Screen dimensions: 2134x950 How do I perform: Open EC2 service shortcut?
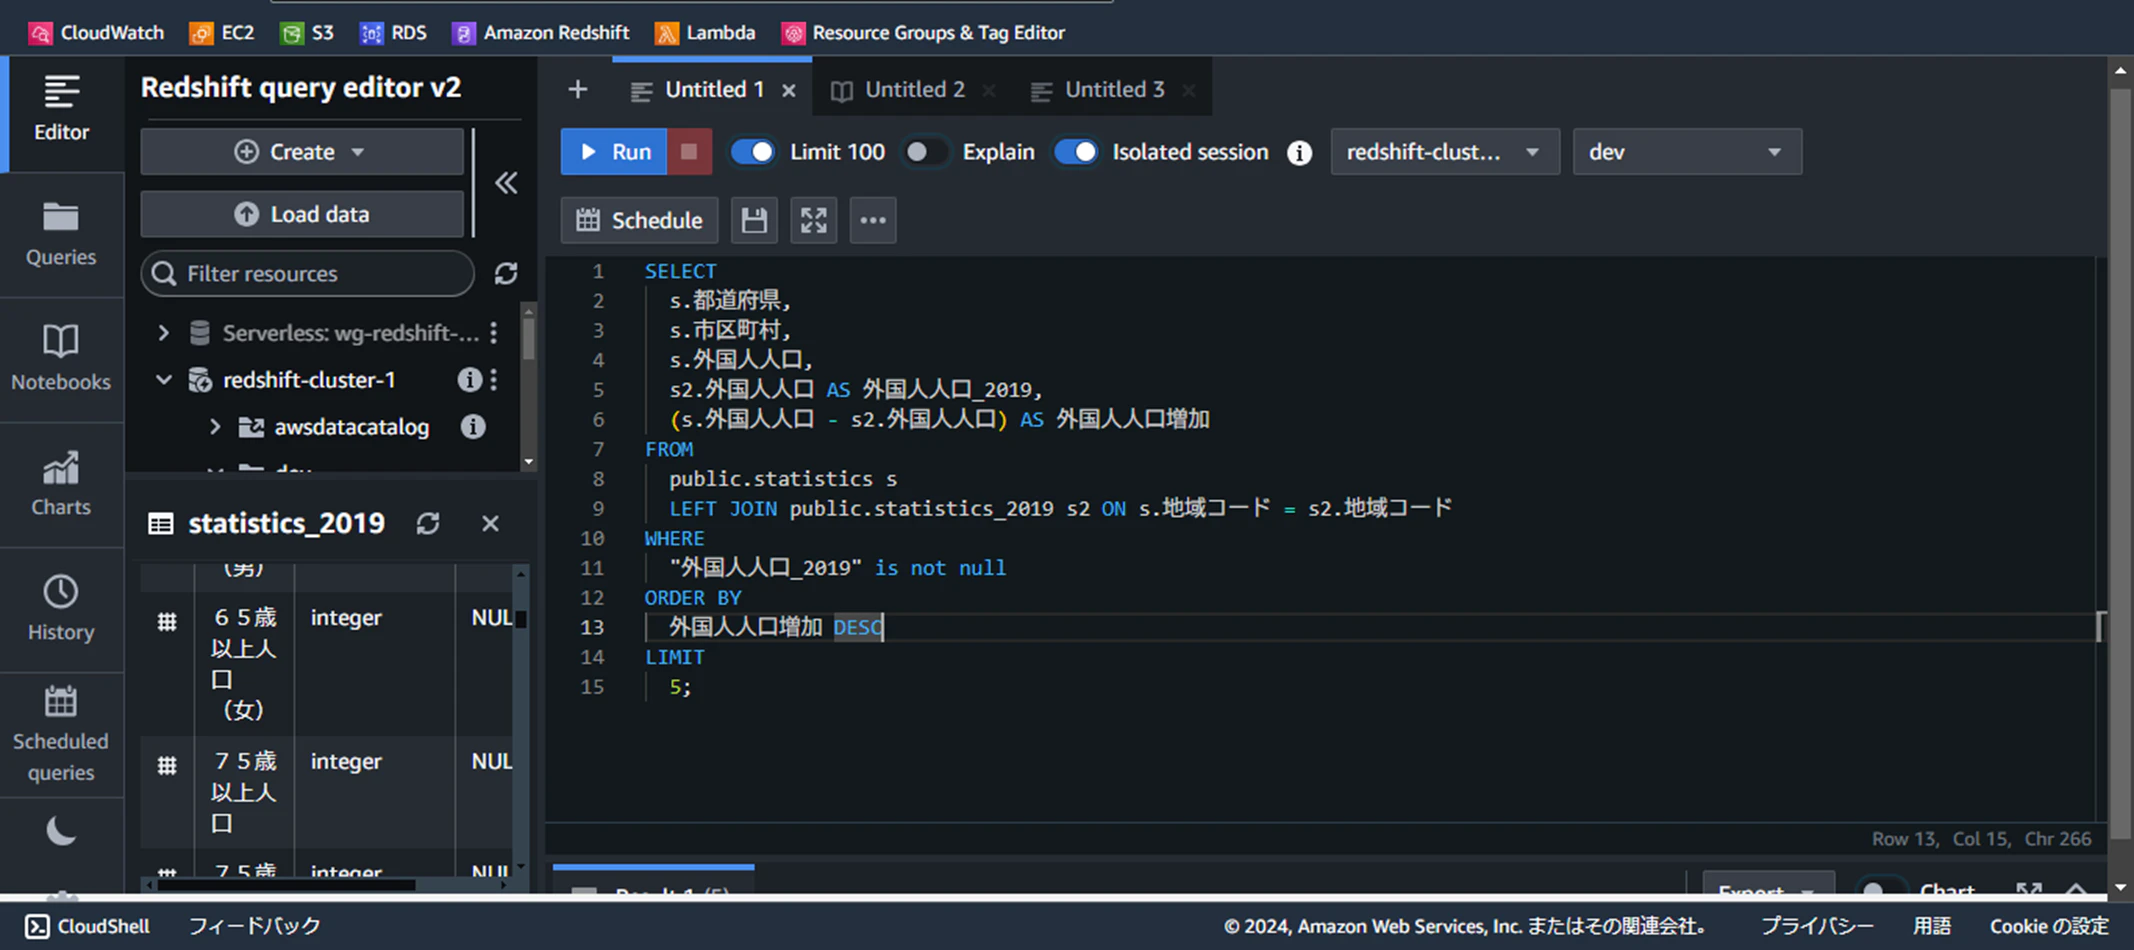click(222, 33)
